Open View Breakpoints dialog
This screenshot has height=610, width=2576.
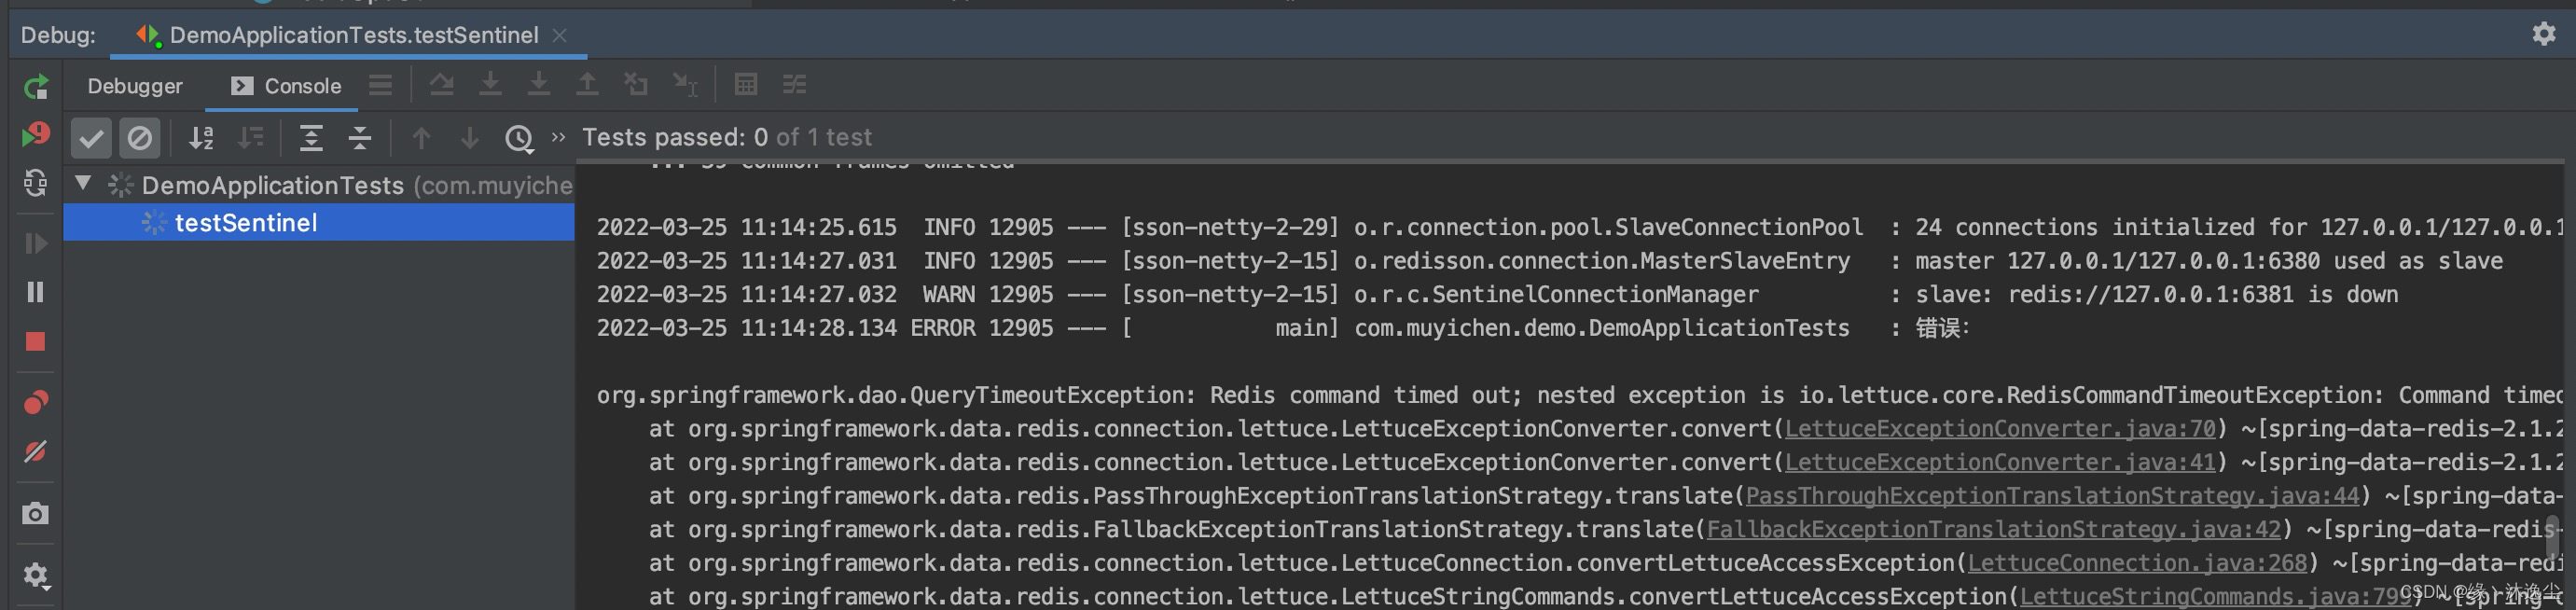(x=36, y=402)
